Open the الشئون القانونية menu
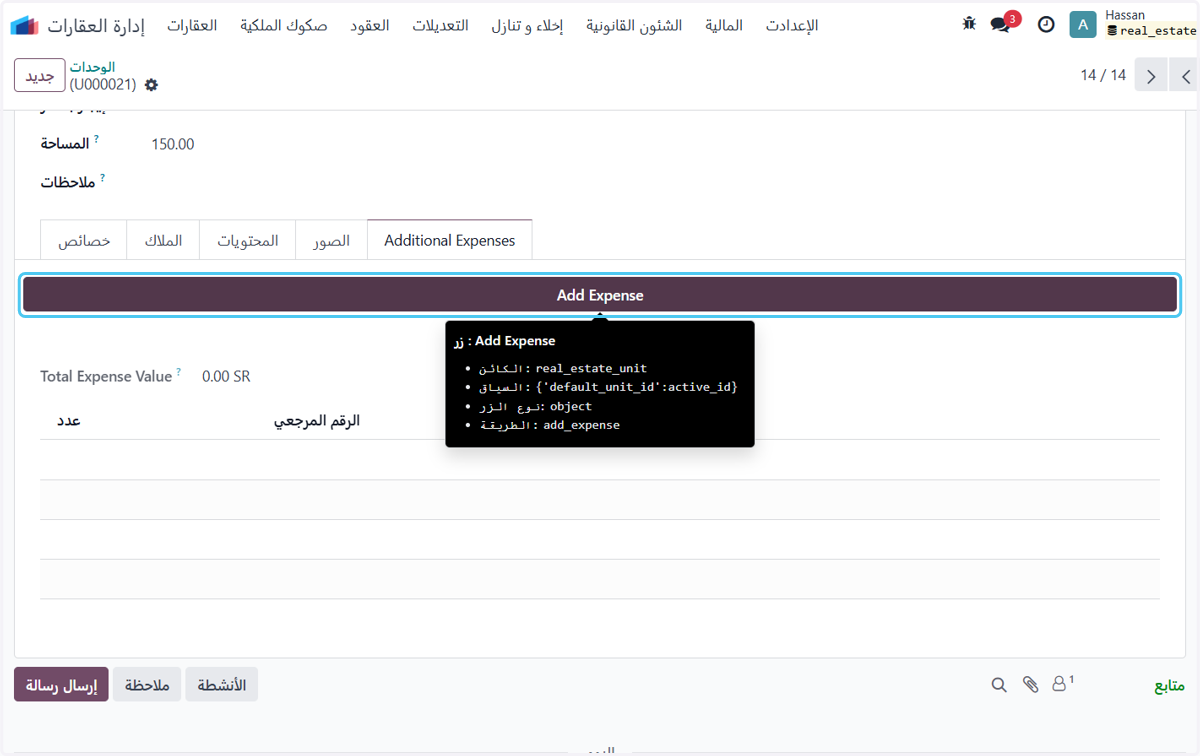 coord(634,25)
